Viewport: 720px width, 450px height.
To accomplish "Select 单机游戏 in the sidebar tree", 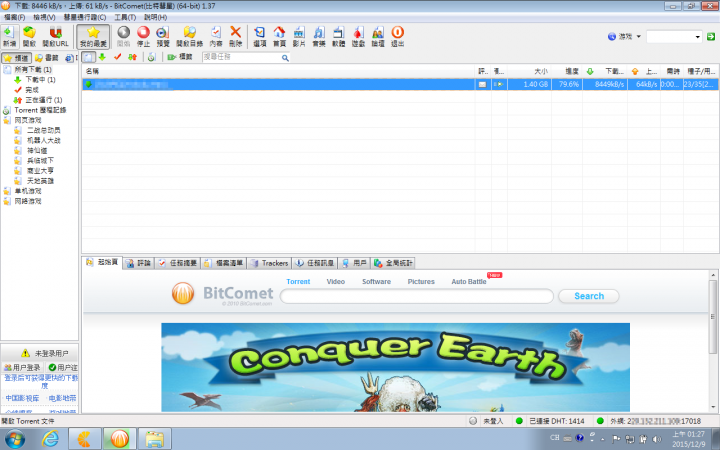I will coord(28,191).
